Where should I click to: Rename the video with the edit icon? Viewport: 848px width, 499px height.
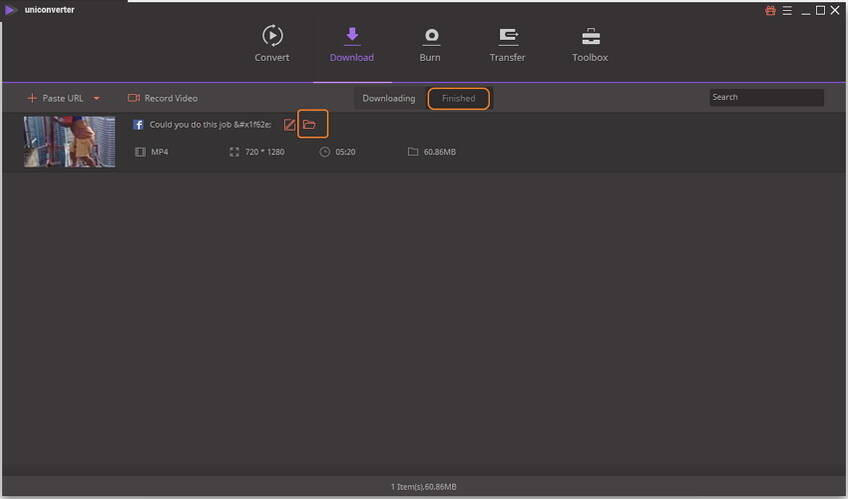pos(289,125)
